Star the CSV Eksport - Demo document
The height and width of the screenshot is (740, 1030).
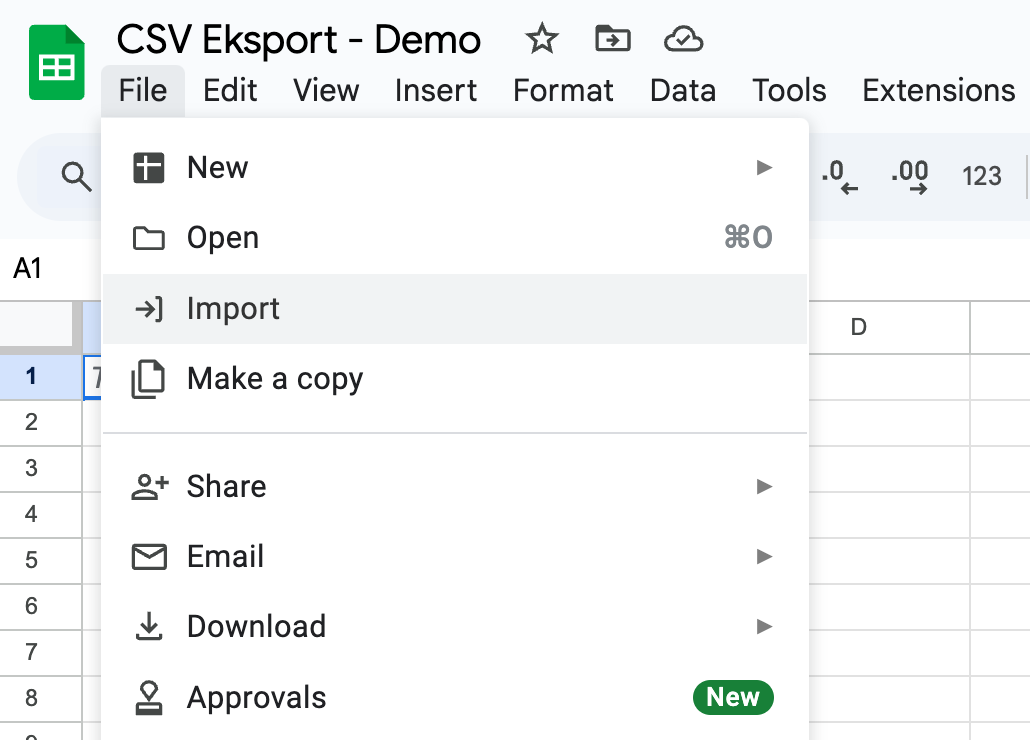(542, 39)
